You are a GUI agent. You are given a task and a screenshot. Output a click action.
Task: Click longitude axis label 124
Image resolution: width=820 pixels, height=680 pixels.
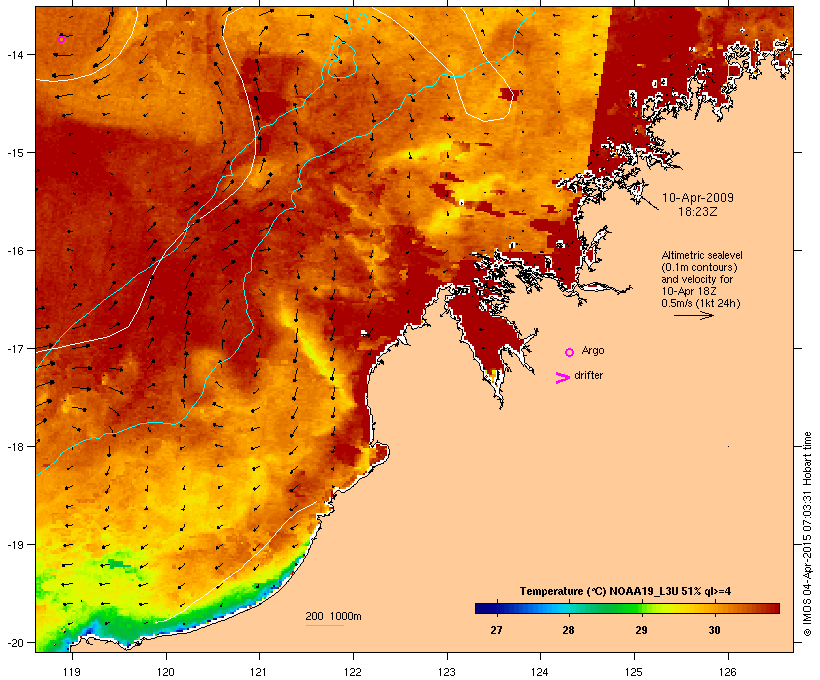pyautogui.click(x=540, y=672)
